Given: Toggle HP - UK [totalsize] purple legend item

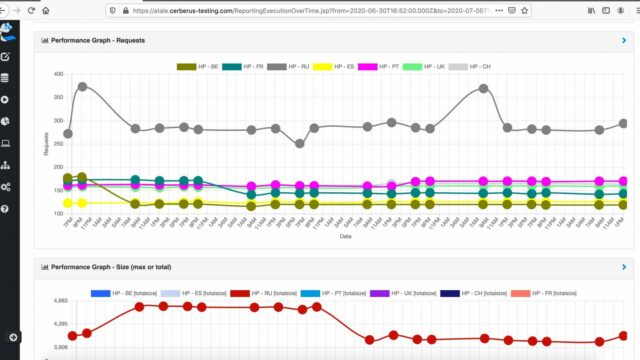Looking at the screenshot, I should [403, 293].
